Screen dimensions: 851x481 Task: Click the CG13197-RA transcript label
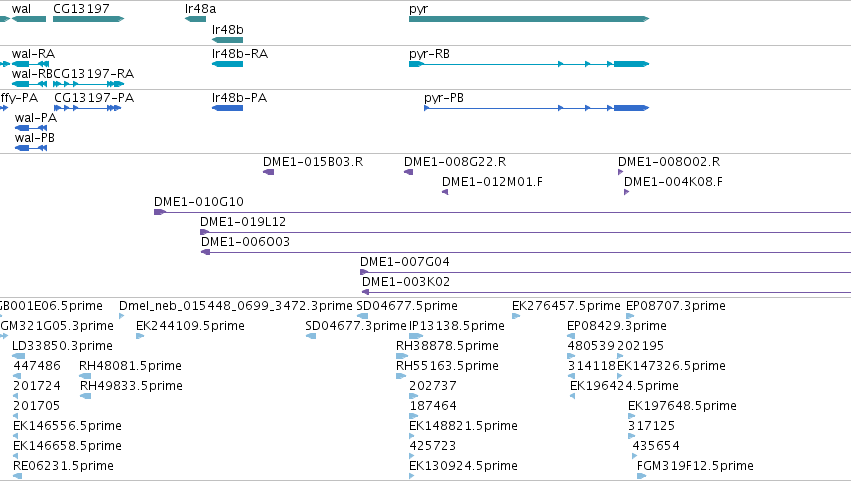(x=93, y=74)
